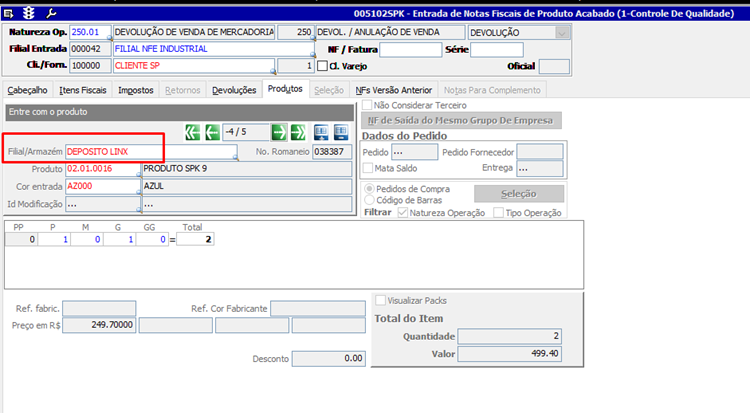Image resolution: width=750 pixels, height=413 pixels.
Task: Switch to the Itens Fiscais tab
Action: 83,90
